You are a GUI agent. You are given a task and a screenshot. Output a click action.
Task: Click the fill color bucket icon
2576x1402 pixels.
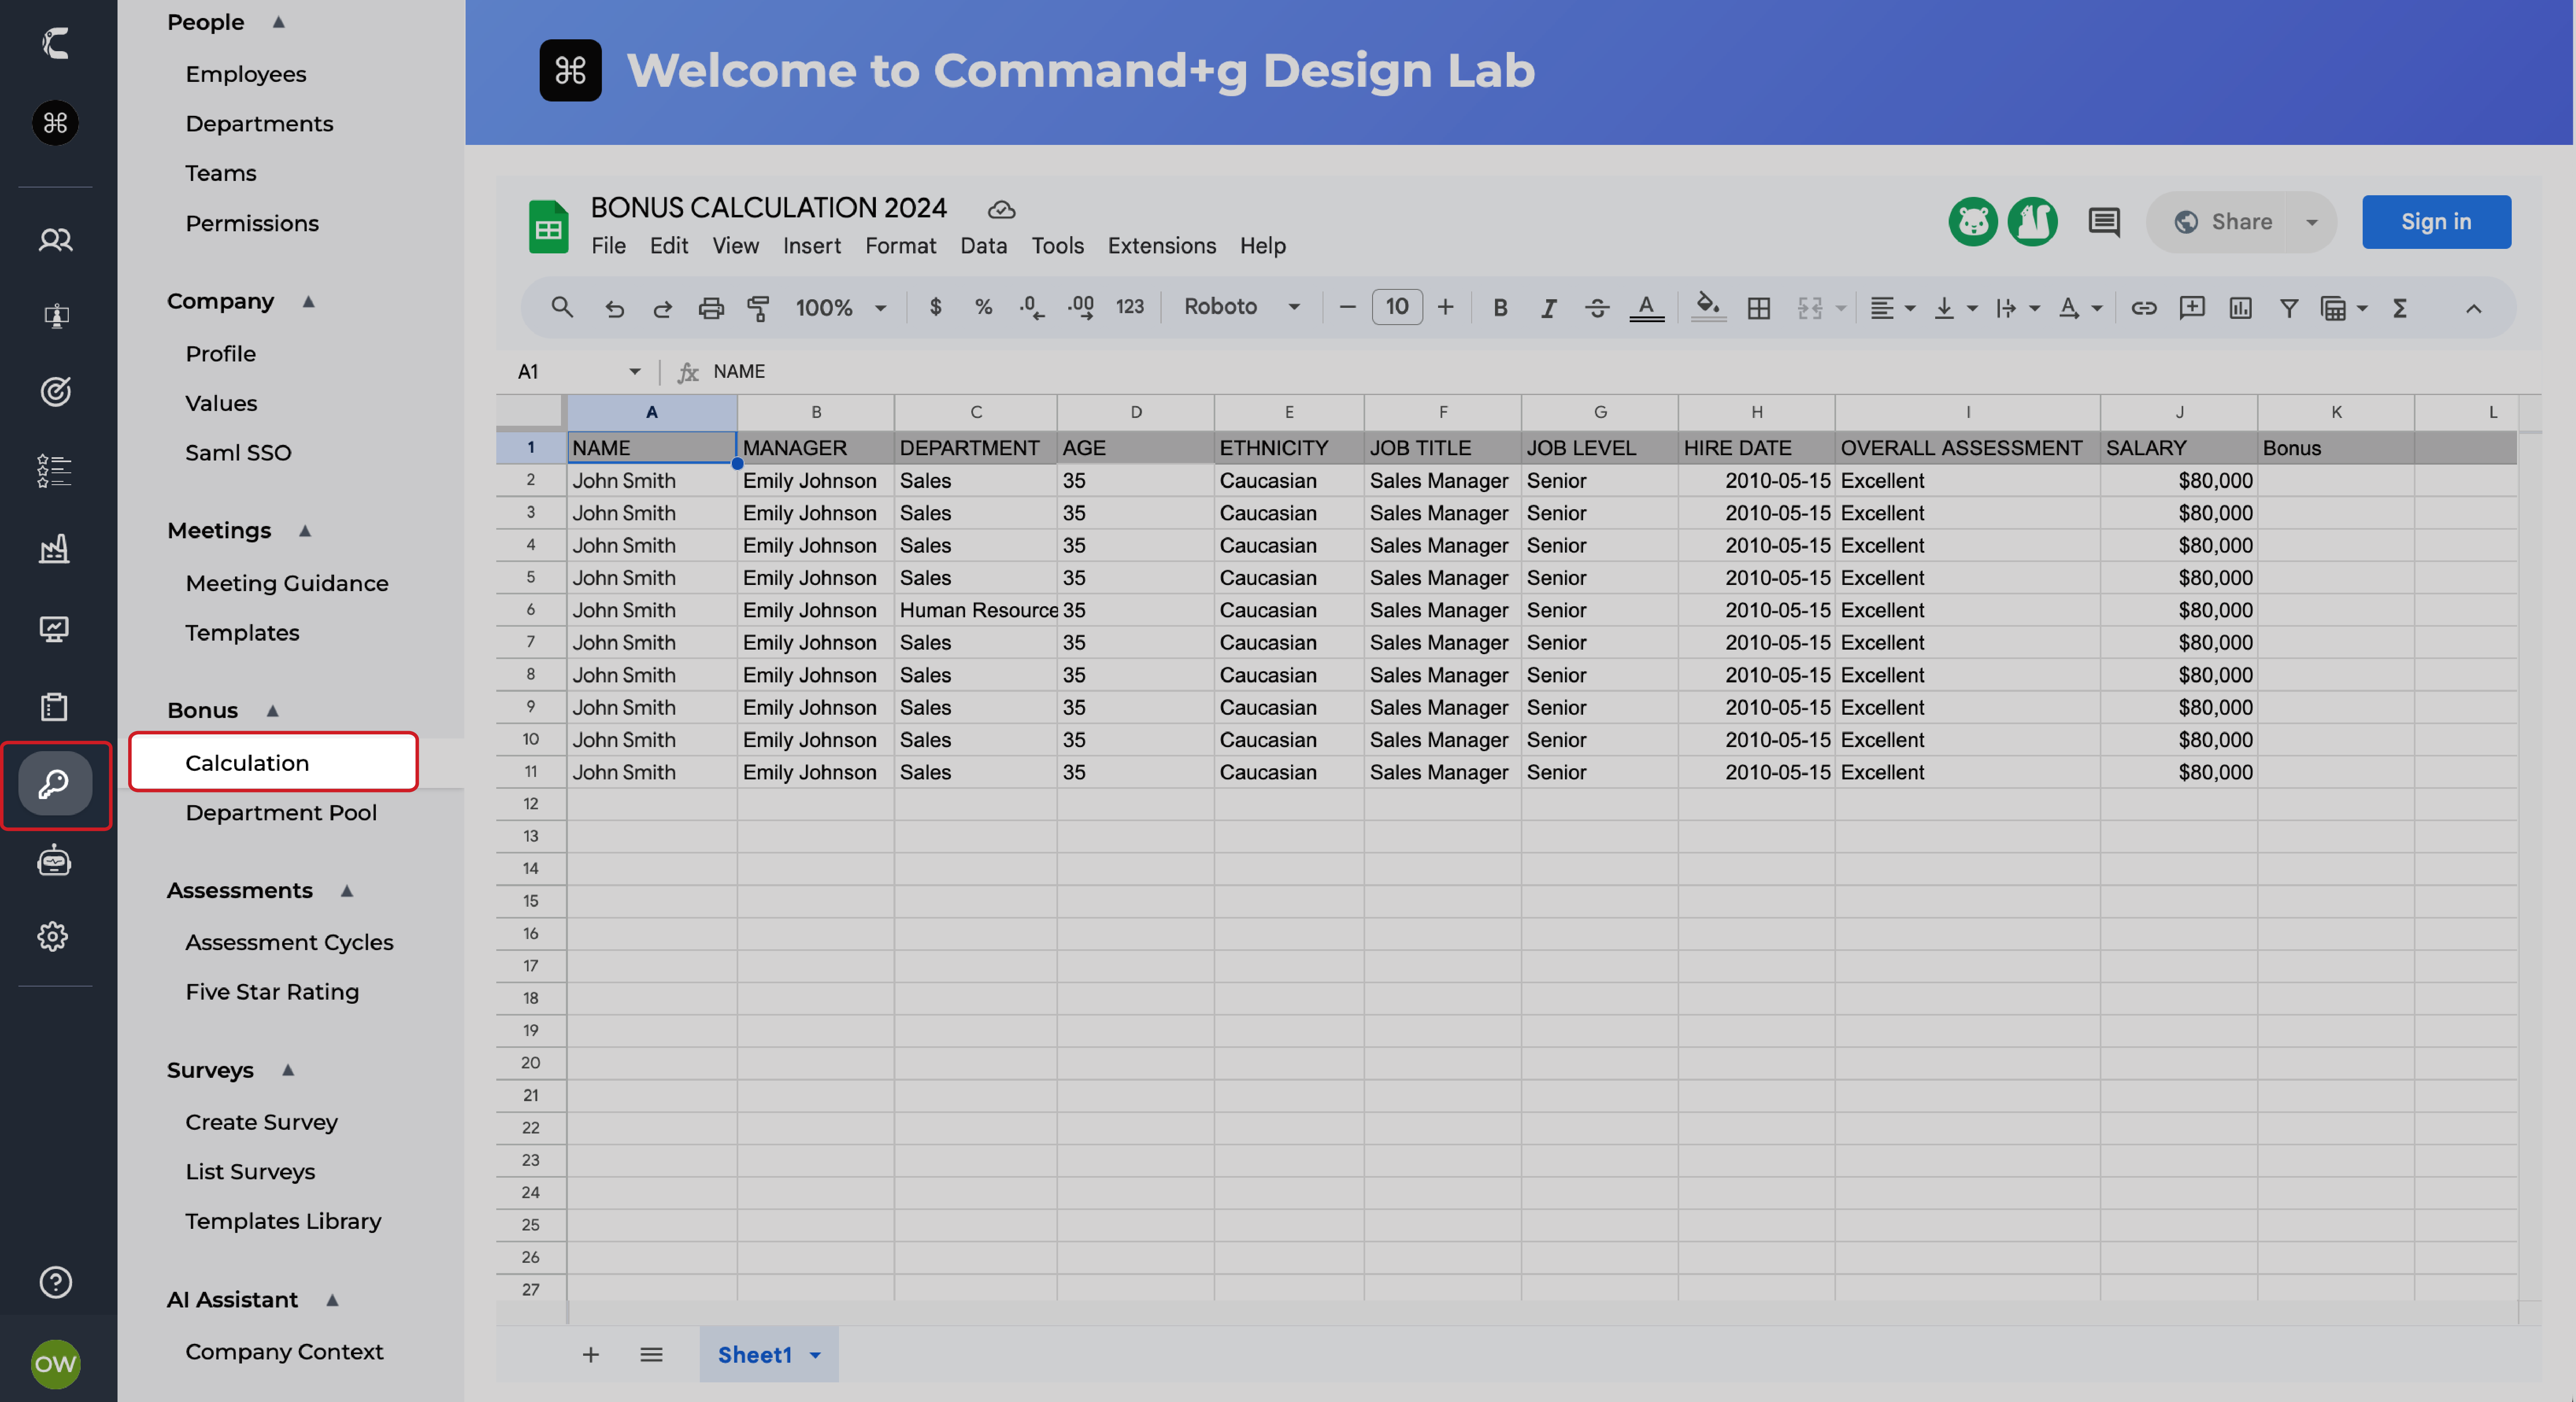coord(1708,306)
